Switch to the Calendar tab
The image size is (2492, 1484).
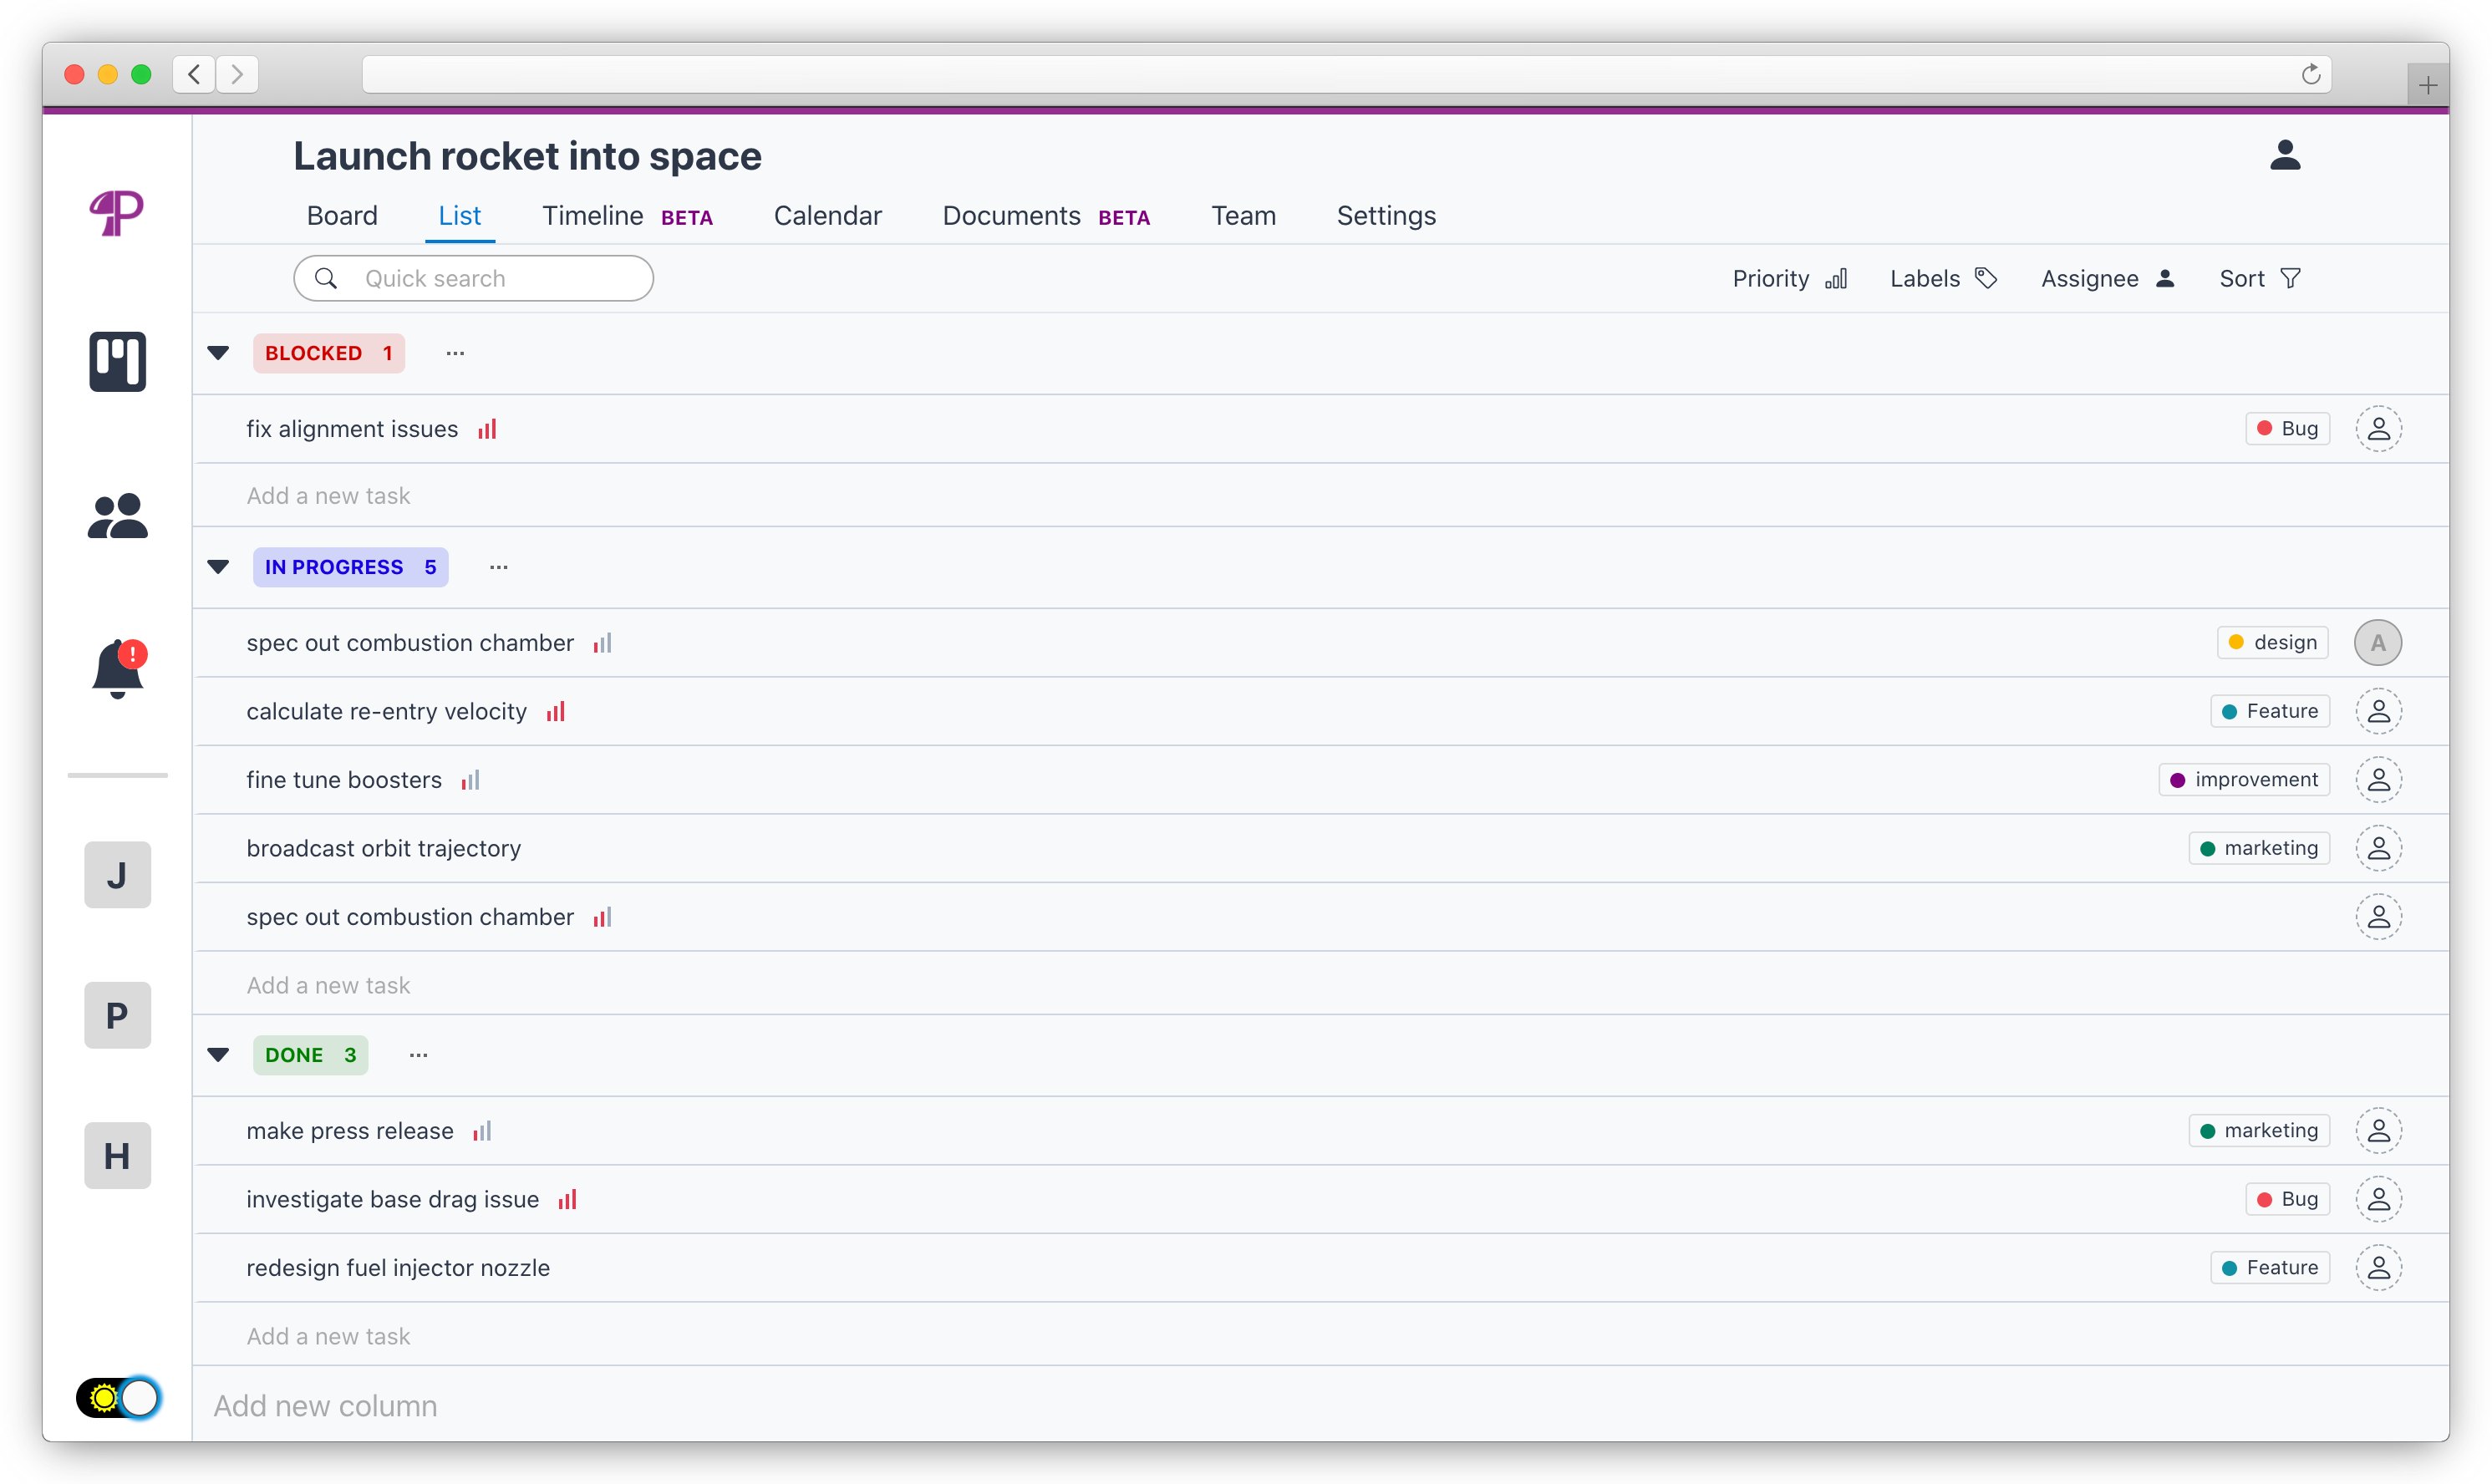point(827,216)
